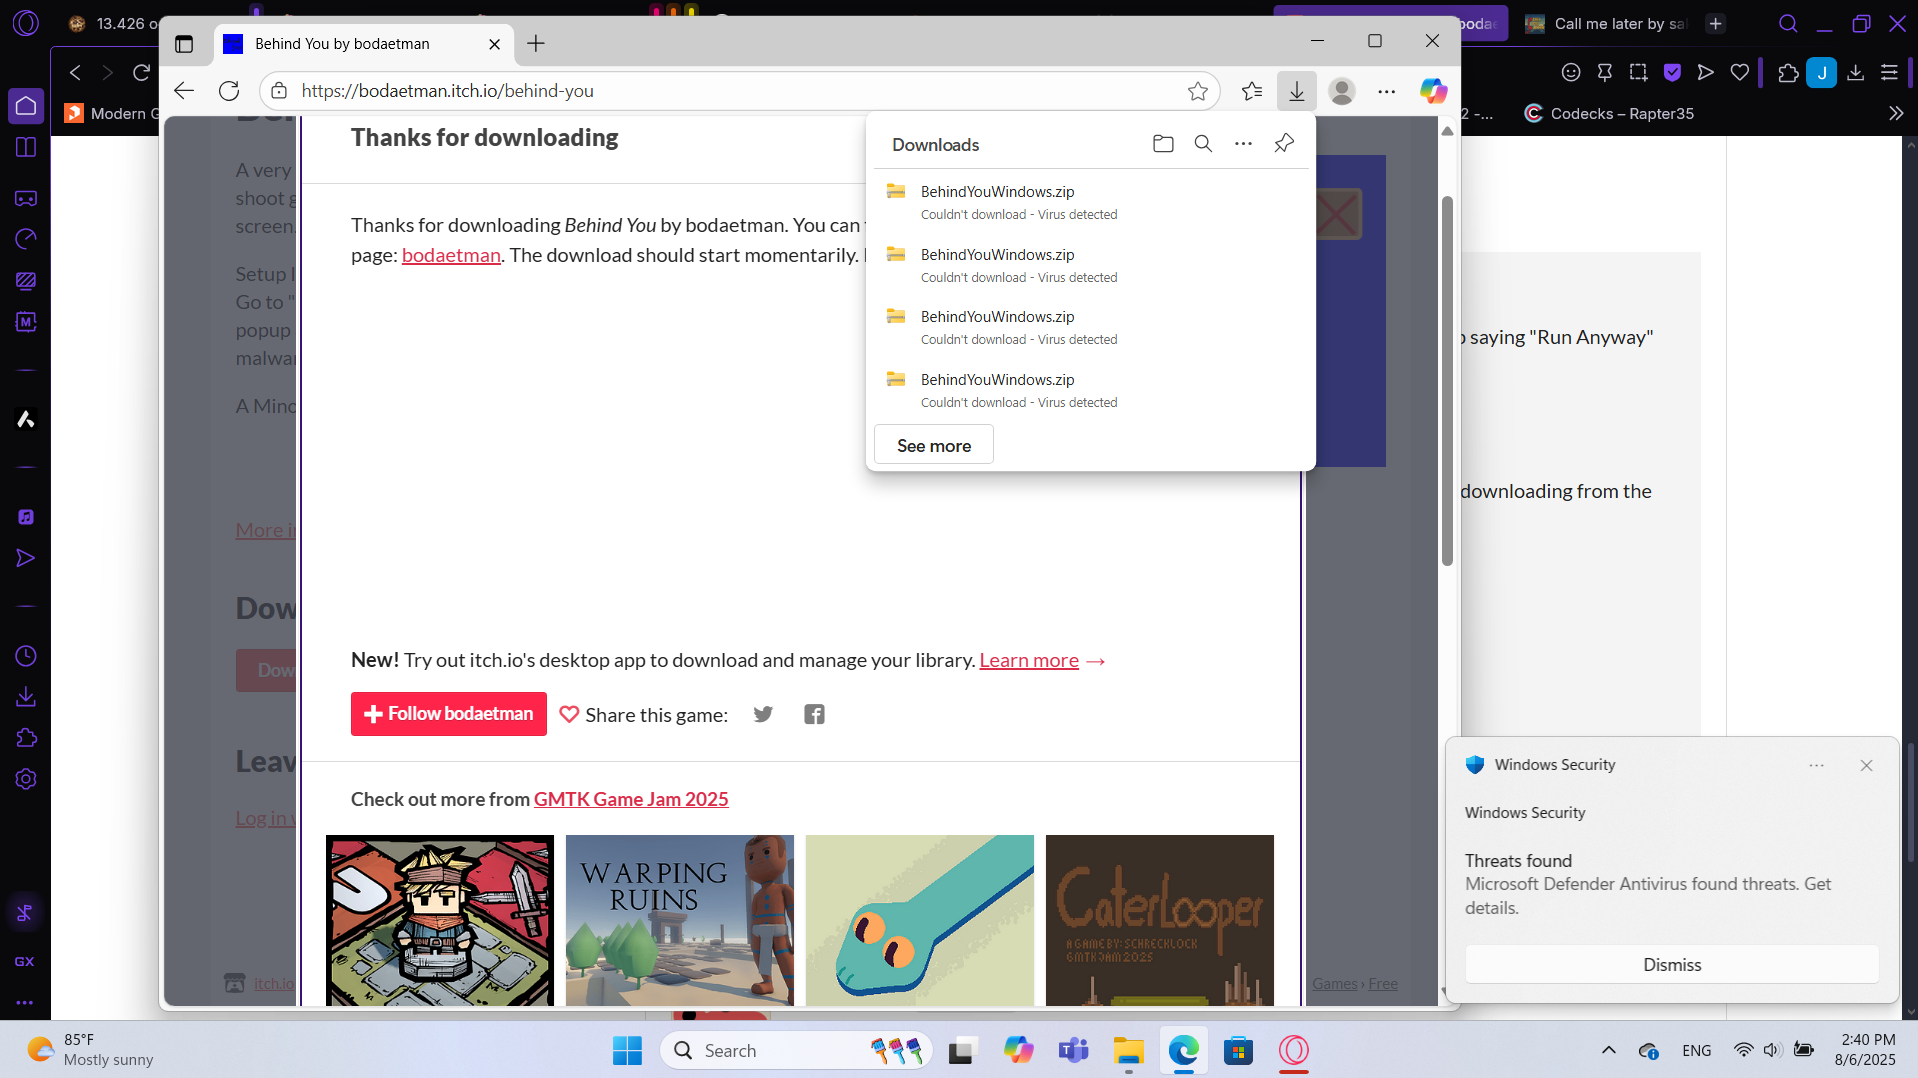Open GX Corner controller icon in sidebar

point(26,198)
